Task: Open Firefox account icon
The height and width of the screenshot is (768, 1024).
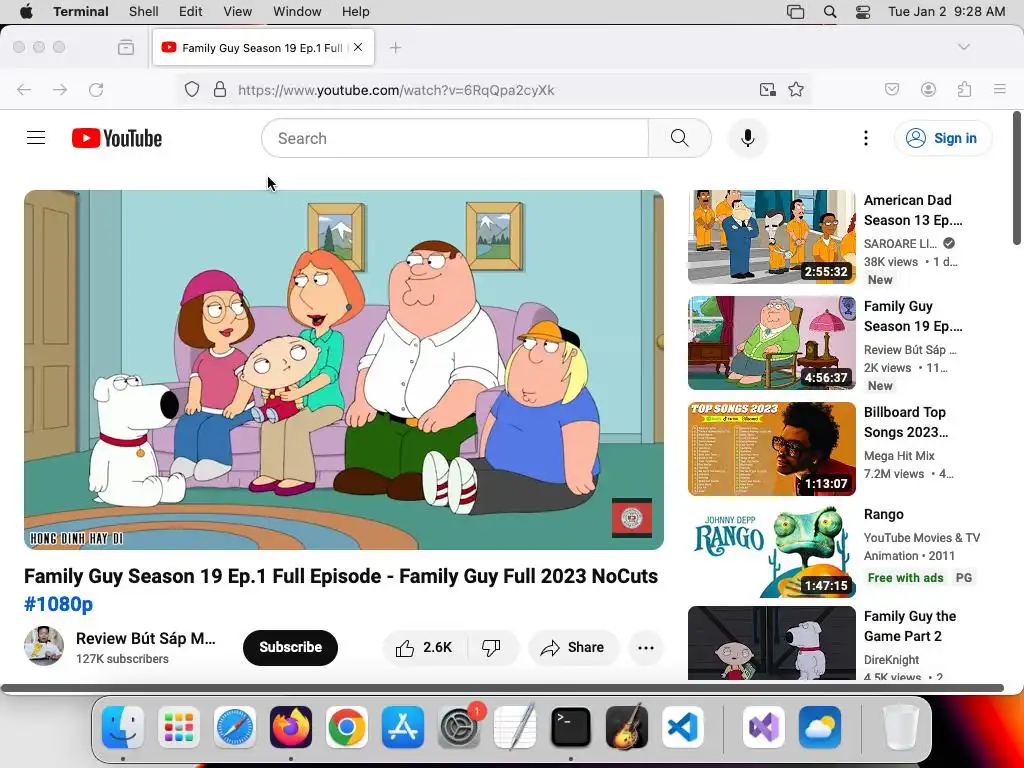Action: (x=928, y=89)
